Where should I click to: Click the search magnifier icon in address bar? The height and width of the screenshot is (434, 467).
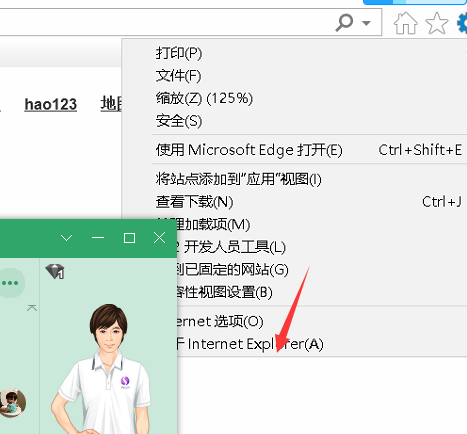344,22
